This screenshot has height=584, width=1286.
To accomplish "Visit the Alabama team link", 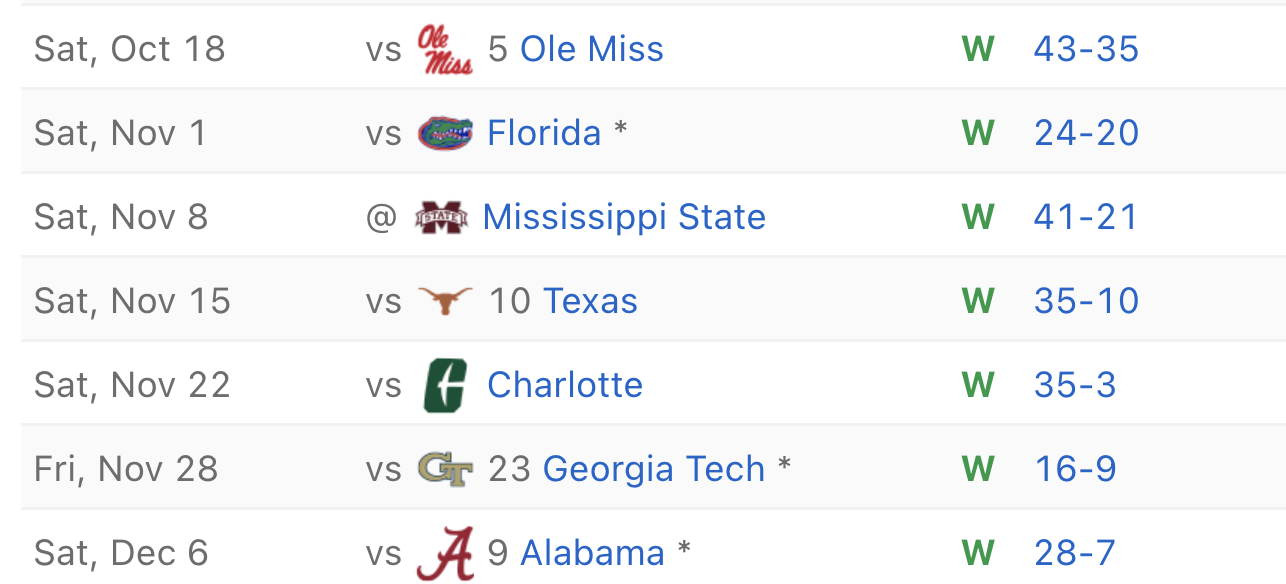I will tap(593, 553).
